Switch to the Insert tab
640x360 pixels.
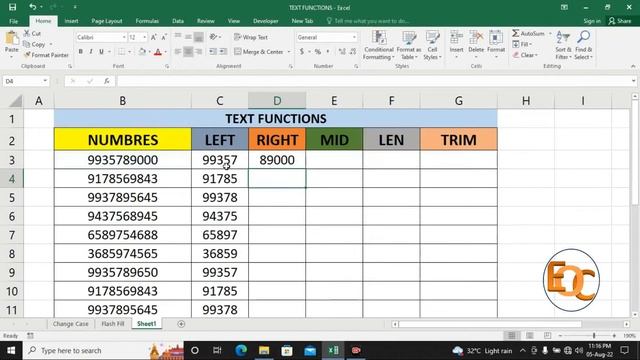[x=71, y=21]
